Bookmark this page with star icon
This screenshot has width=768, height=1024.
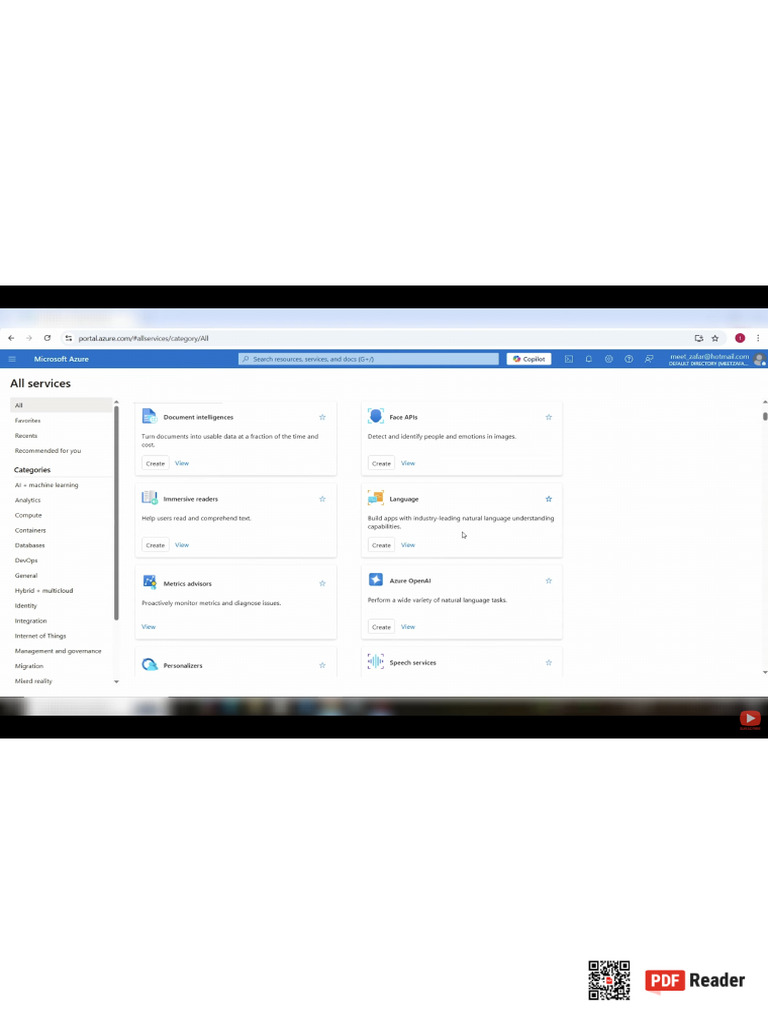coord(715,338)
